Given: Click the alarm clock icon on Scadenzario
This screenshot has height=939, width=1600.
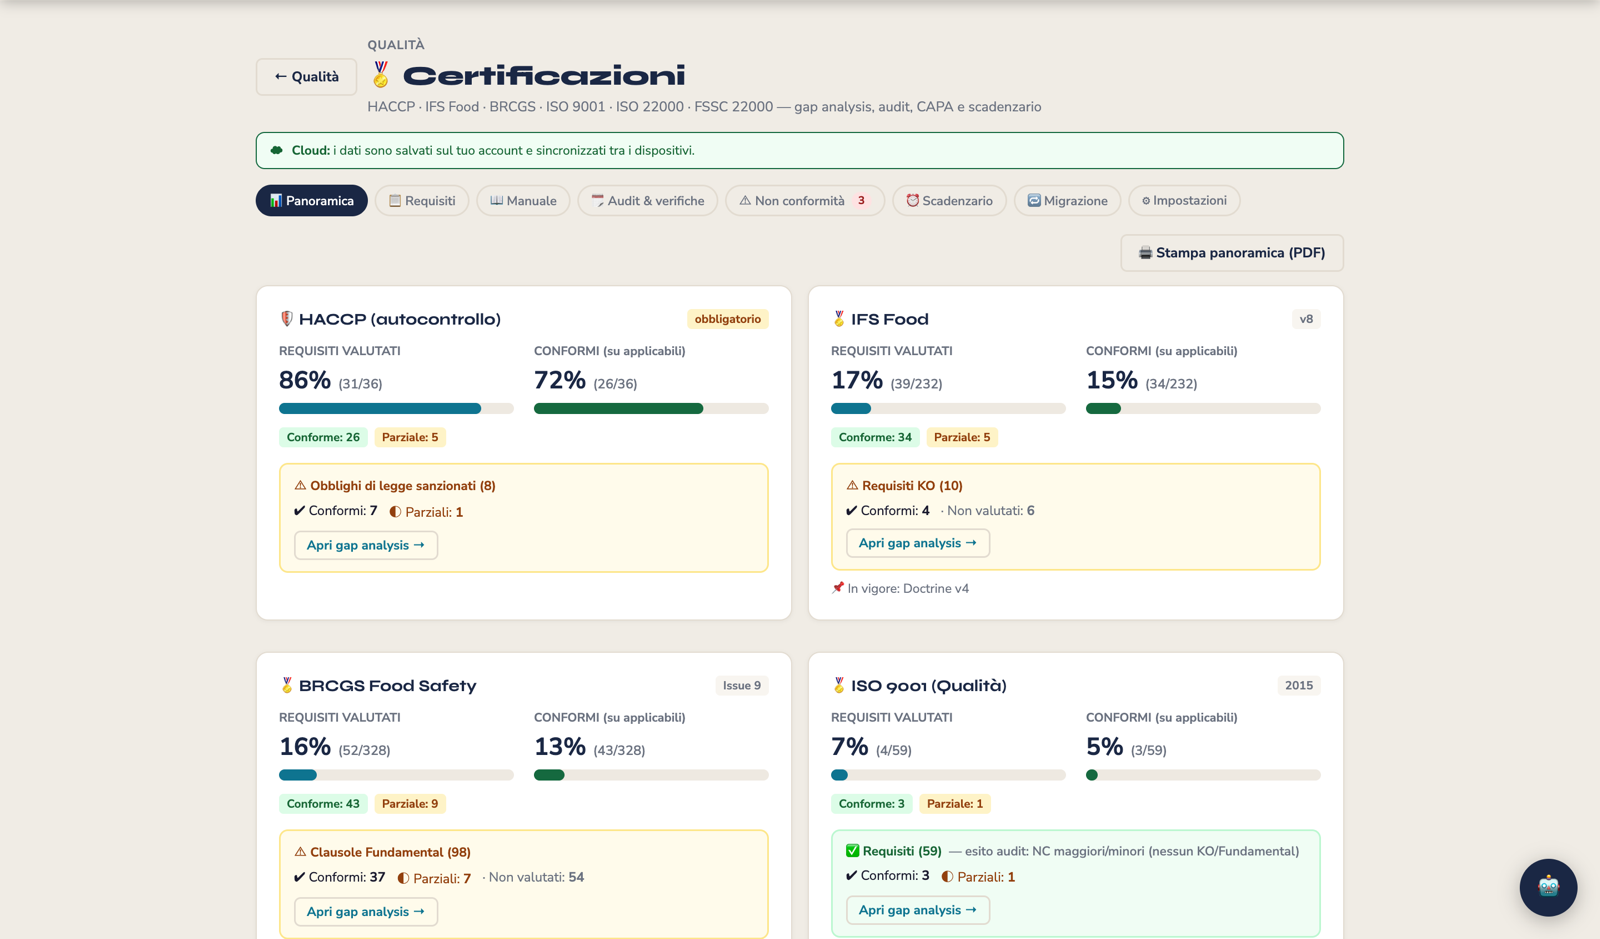Looking at the screenshot, I should coord(912,201).
